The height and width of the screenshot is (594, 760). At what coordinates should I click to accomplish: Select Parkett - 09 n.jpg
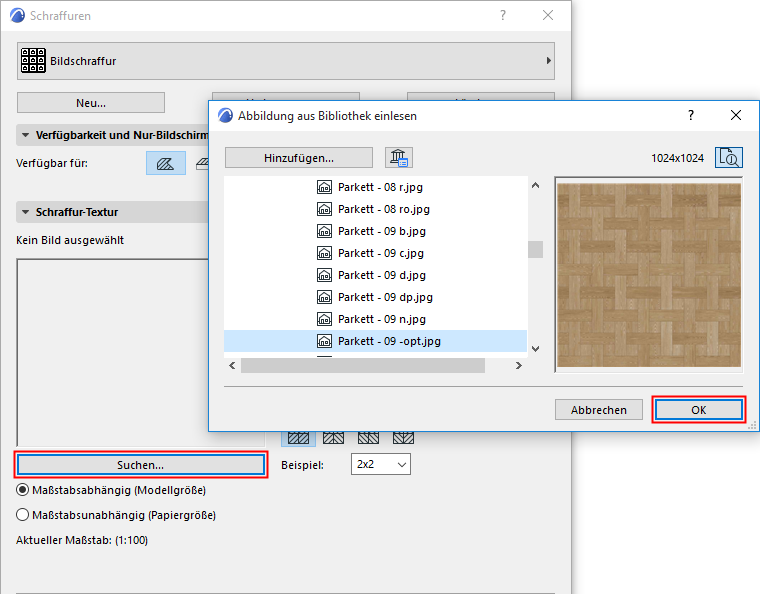coord(376,319)
